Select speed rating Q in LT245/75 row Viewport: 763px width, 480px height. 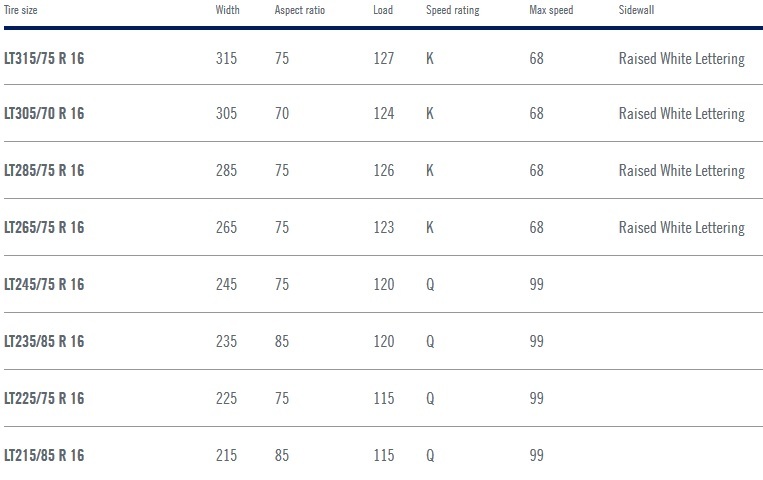click(x=430, y=285)
